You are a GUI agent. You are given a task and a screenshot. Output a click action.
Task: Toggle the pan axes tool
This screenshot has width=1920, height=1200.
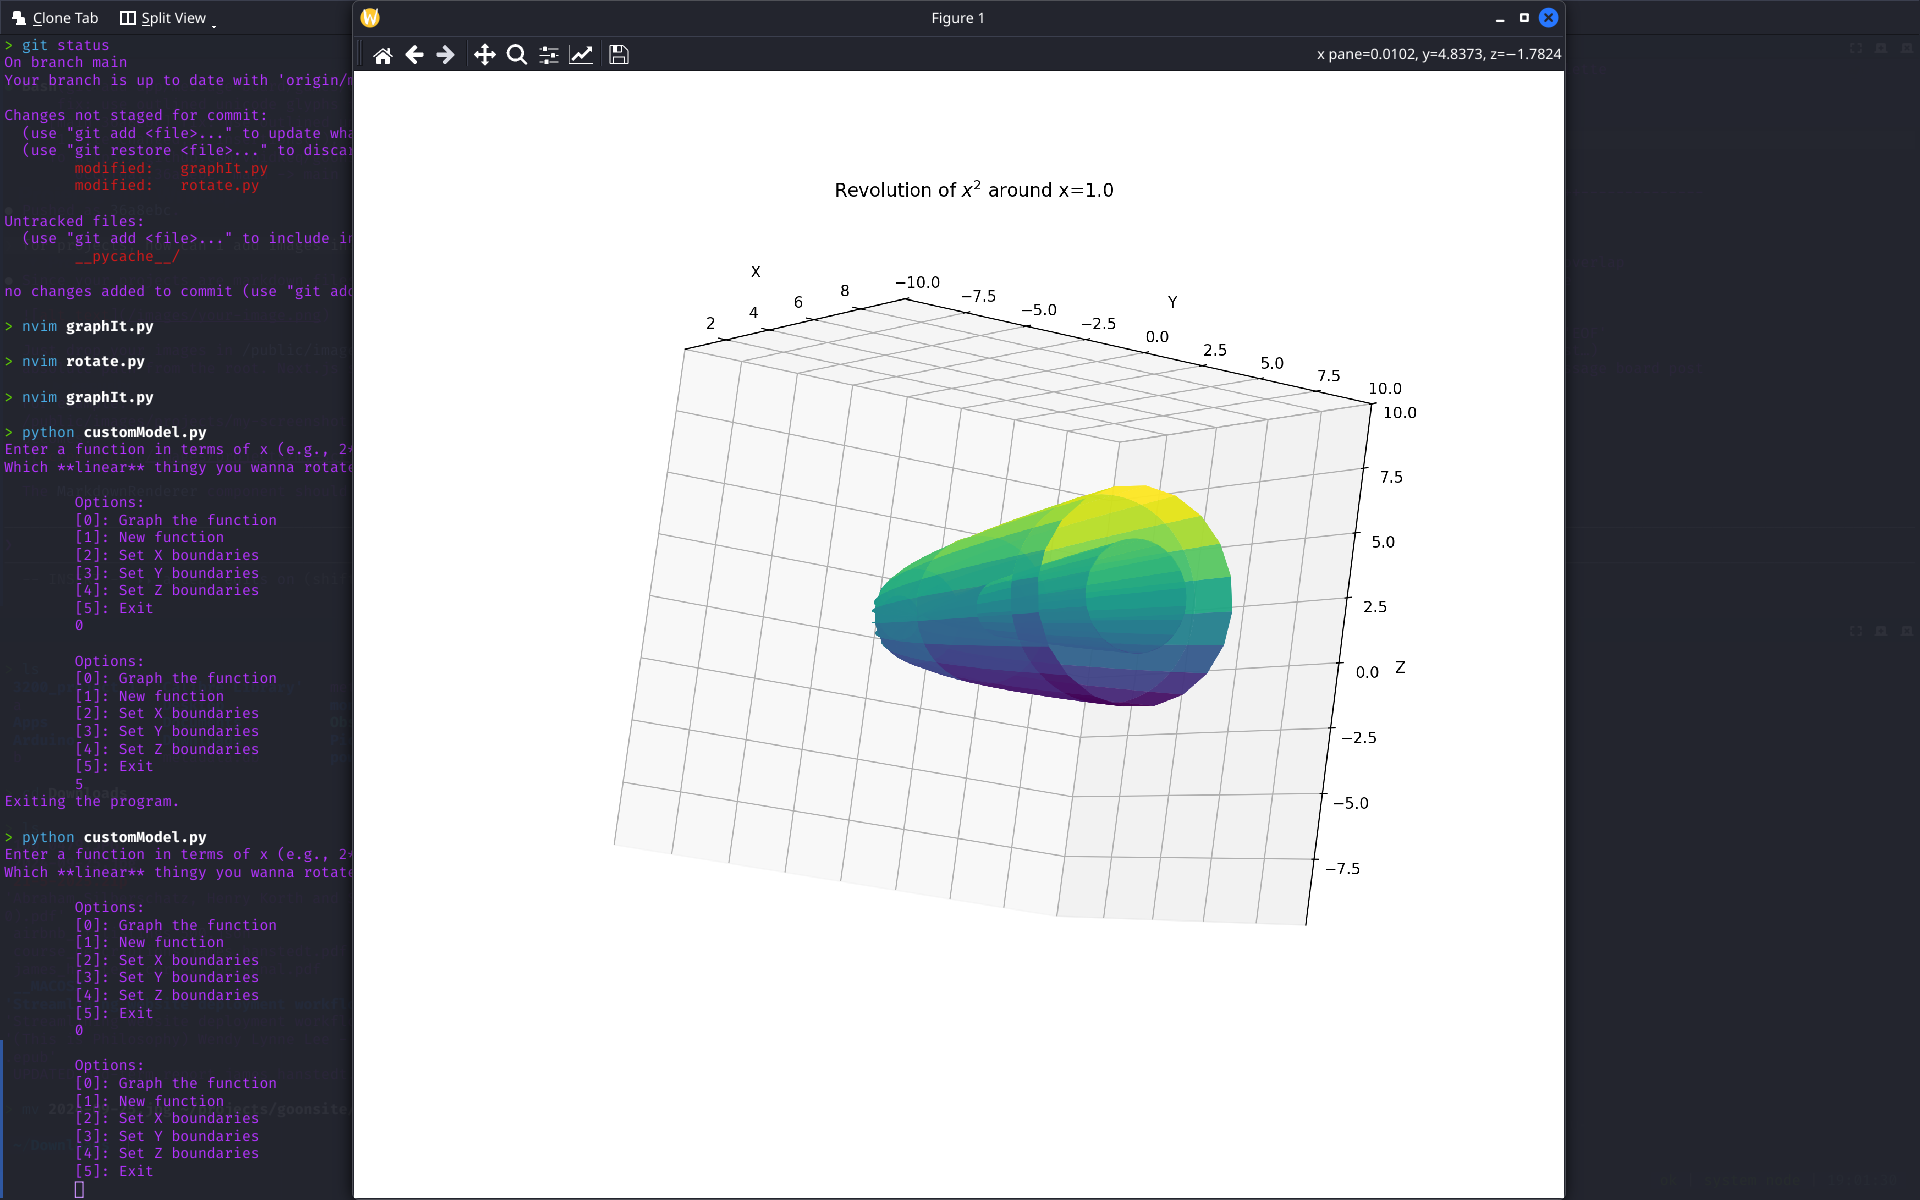coord(485,55)
